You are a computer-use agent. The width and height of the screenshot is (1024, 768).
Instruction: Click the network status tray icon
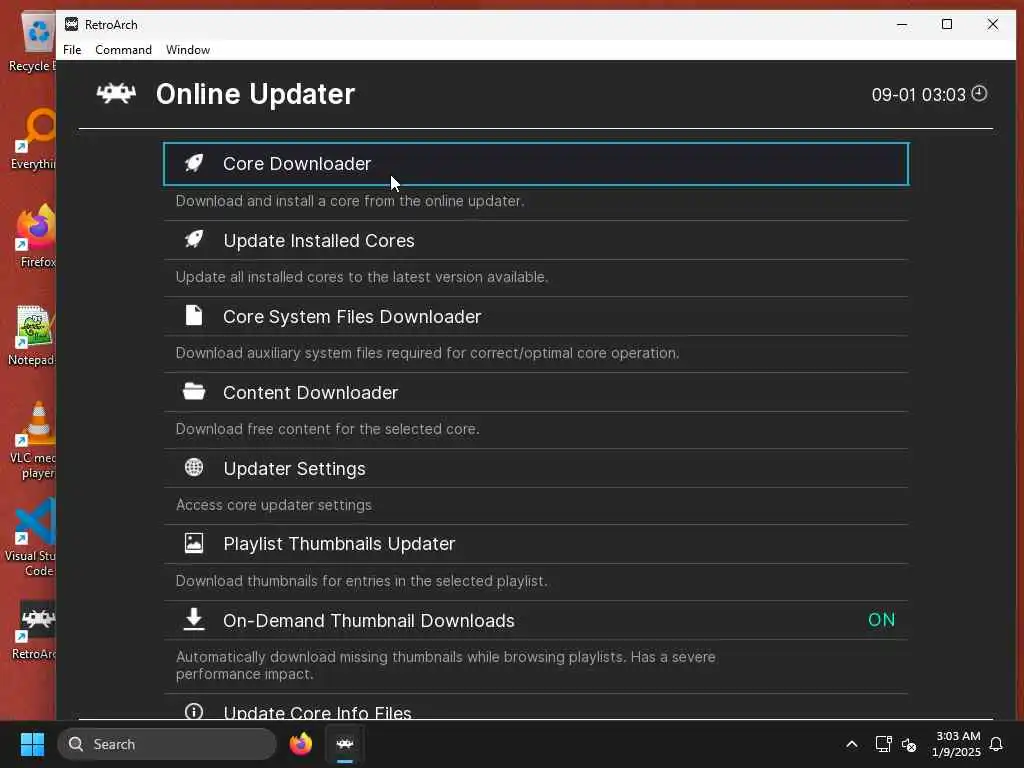point(883,744)
